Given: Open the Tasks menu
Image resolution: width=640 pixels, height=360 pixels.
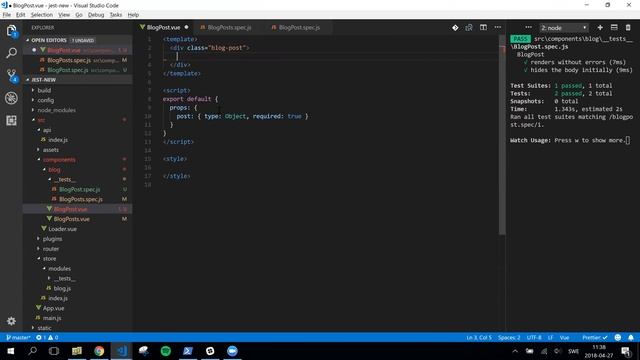Looking at the screenshot, I should point(116,15).
